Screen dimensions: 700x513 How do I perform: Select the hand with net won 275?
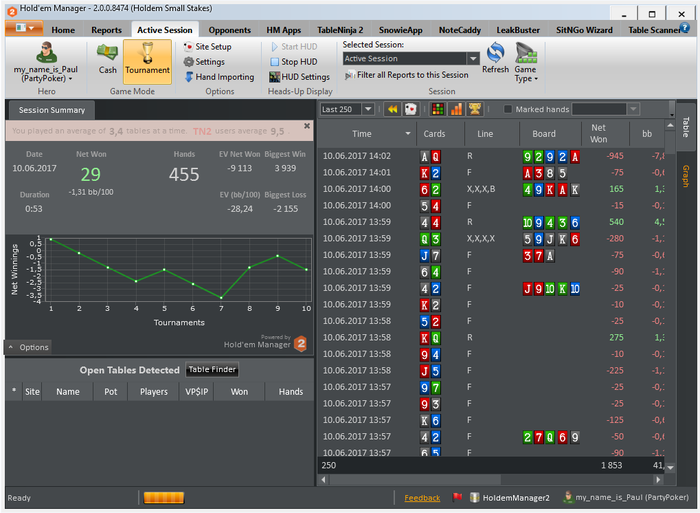[491, 338]
